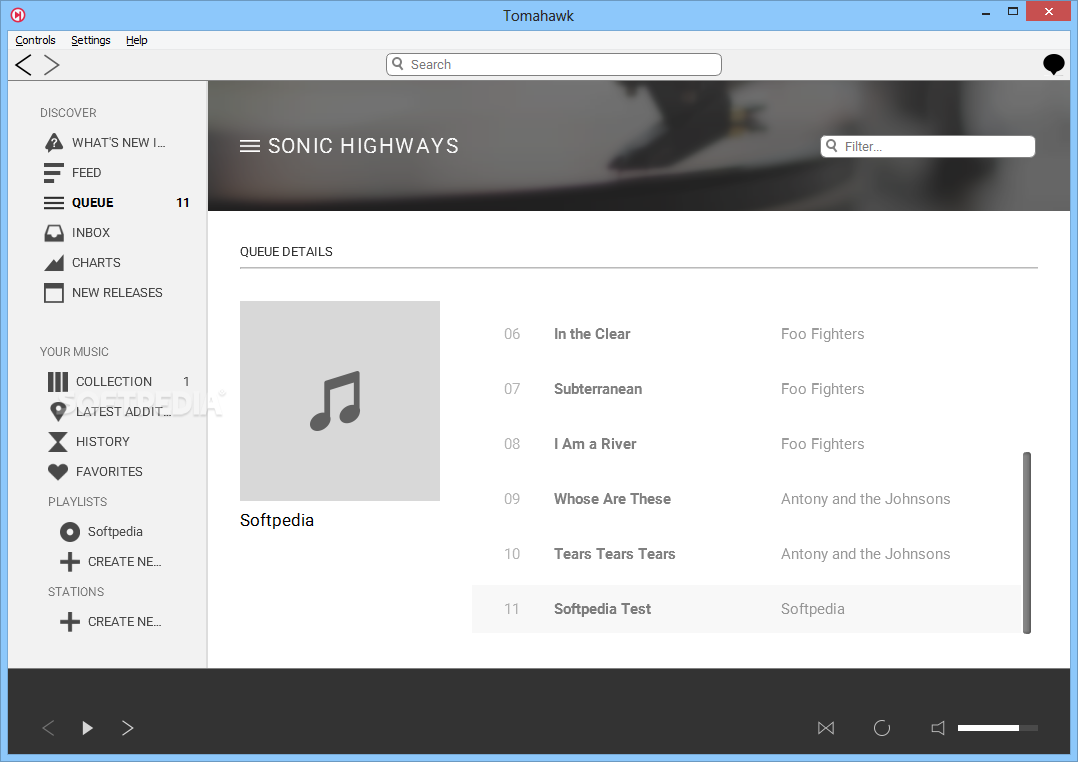Start playback with the play button
Screen dimensions: 1078x762
(87, 728)
